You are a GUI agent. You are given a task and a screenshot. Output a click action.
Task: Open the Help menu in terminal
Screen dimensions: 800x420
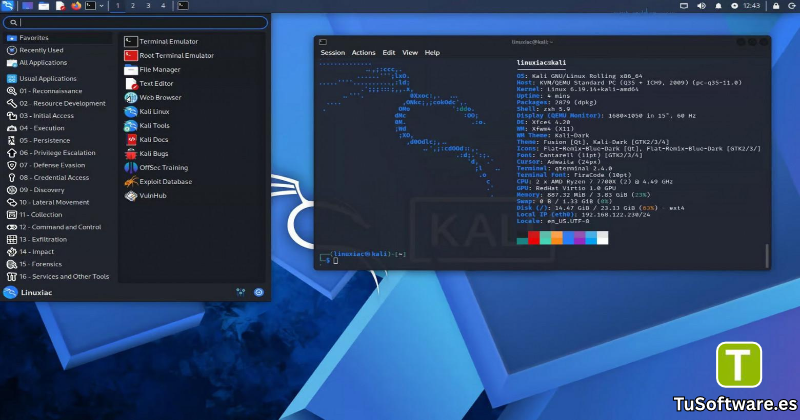coord(432,53)
